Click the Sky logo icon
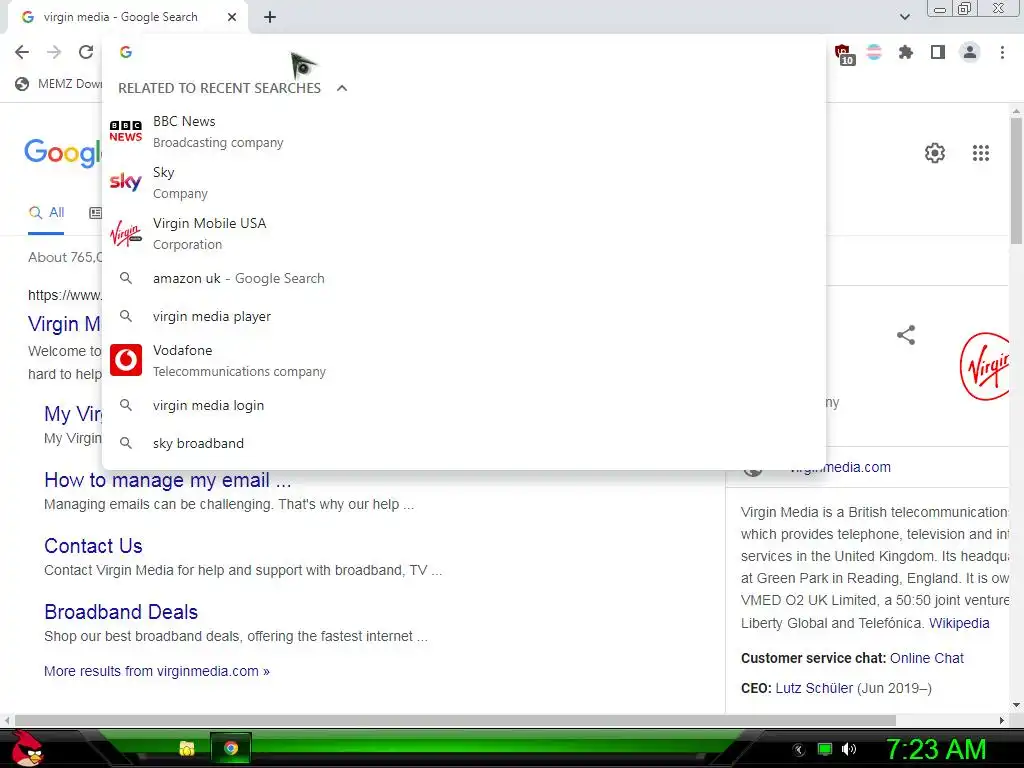 pos(125,182)
